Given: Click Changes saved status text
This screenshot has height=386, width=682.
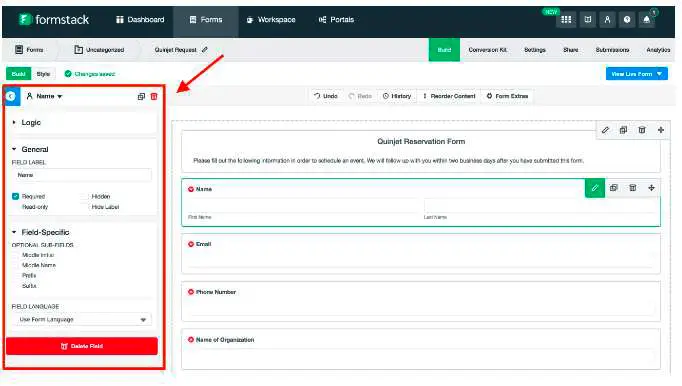Looking at the screenshot, I should coord(94,74).
